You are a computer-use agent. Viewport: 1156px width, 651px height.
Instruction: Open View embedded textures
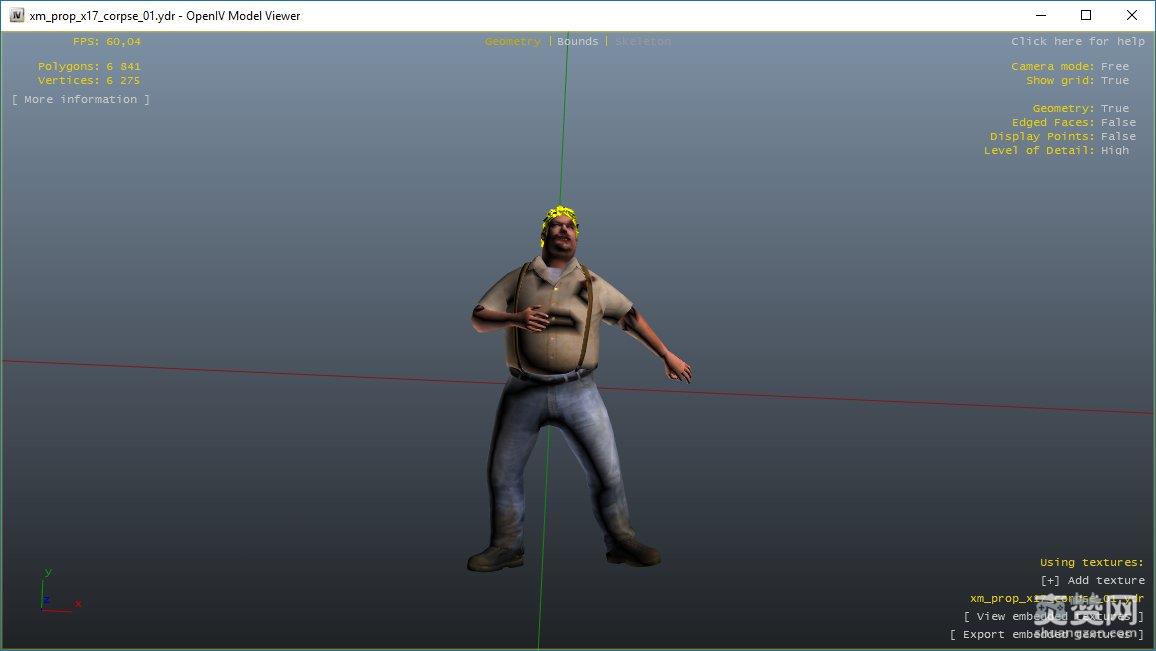click(x=1053, y=616)
